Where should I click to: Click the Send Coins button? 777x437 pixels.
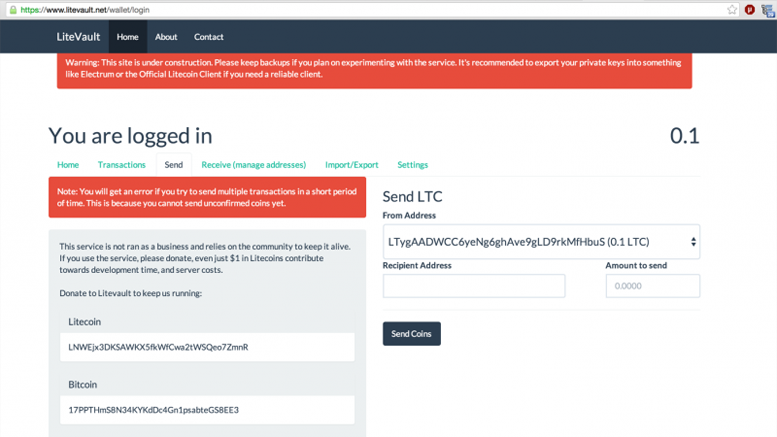pos(411,333)
